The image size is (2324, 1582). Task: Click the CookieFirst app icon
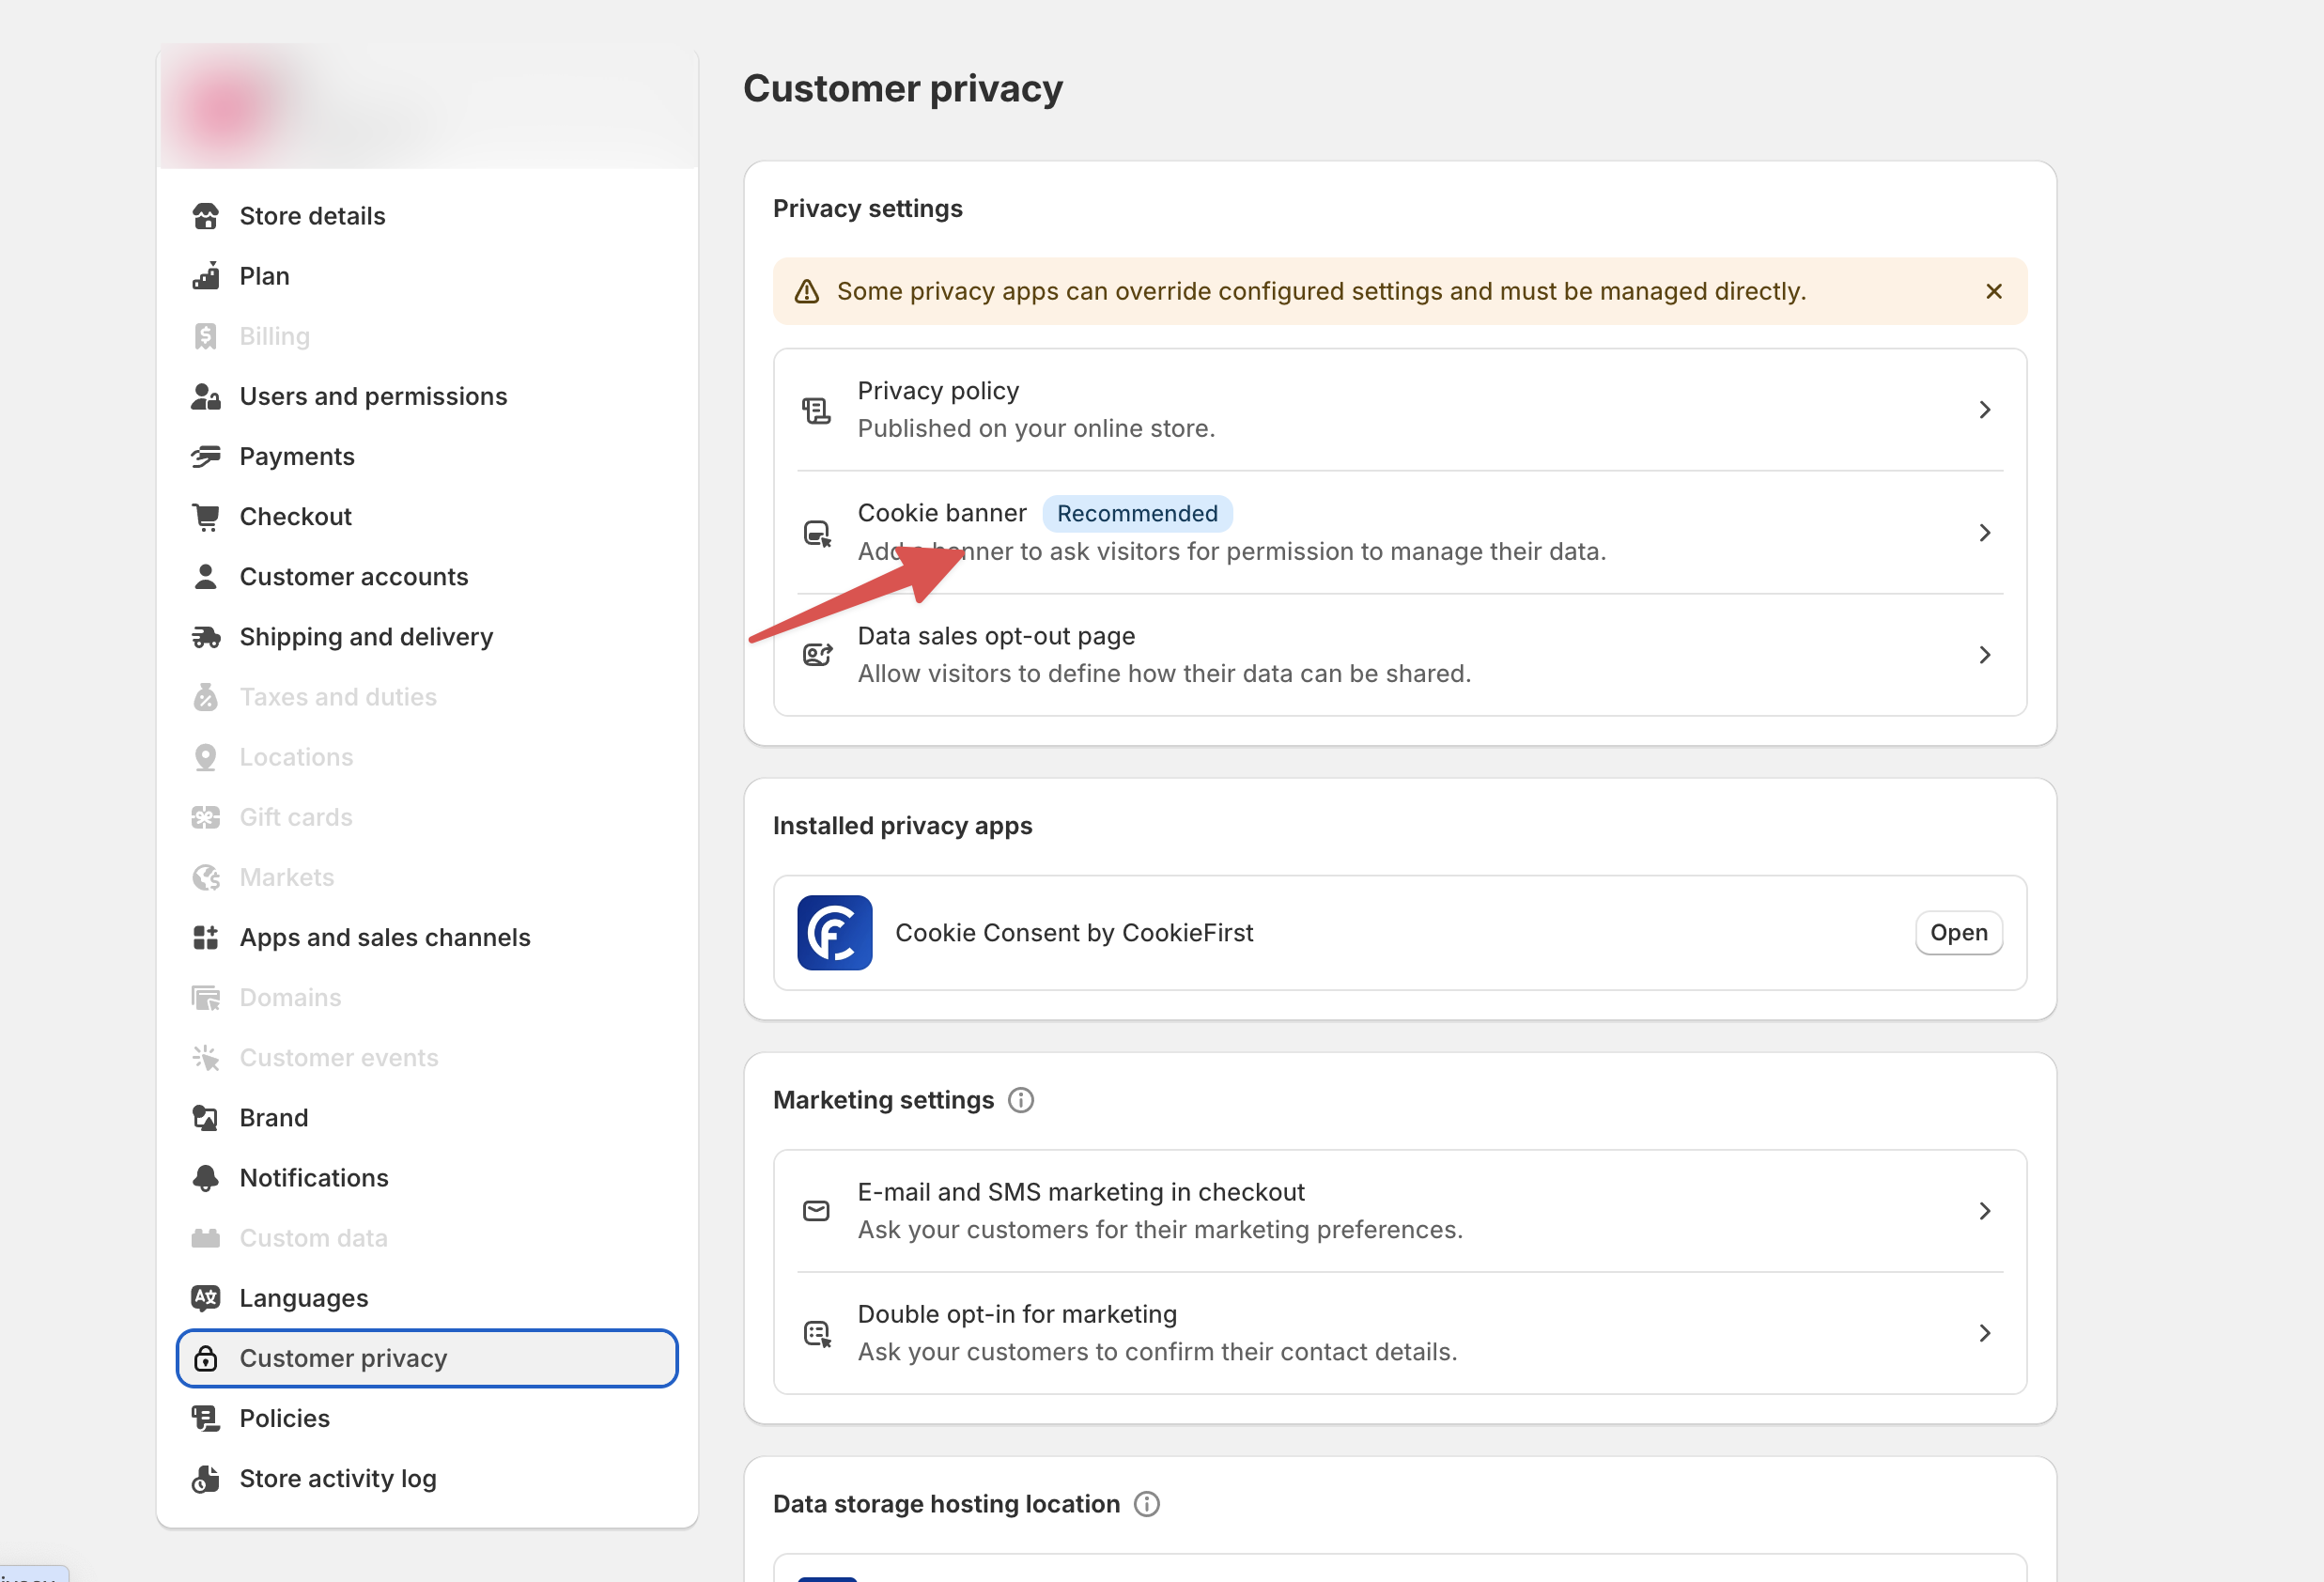(835, 932)
